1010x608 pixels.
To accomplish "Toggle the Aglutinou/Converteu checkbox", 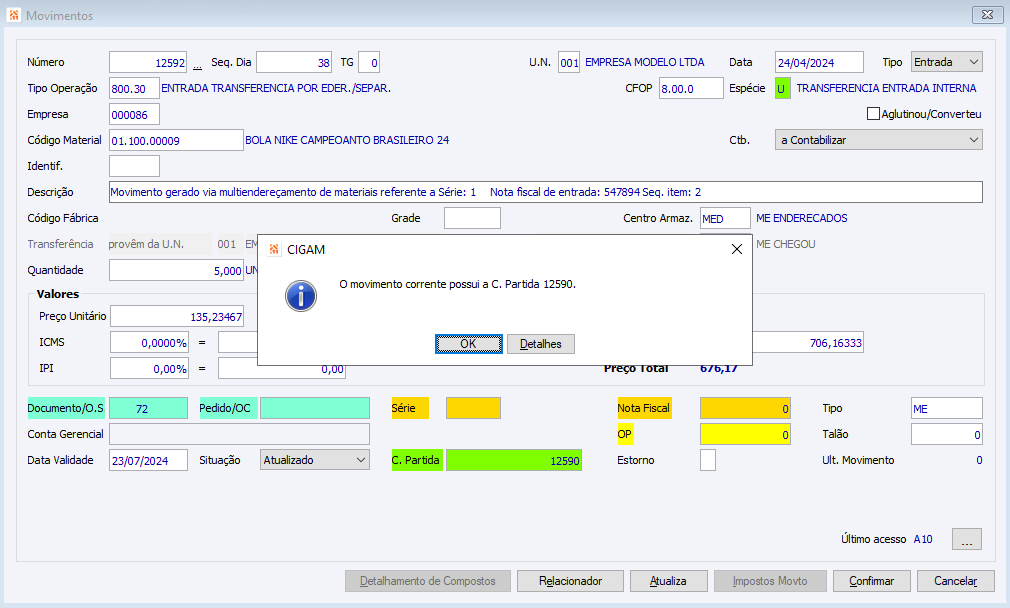I will tap(873, 114).
